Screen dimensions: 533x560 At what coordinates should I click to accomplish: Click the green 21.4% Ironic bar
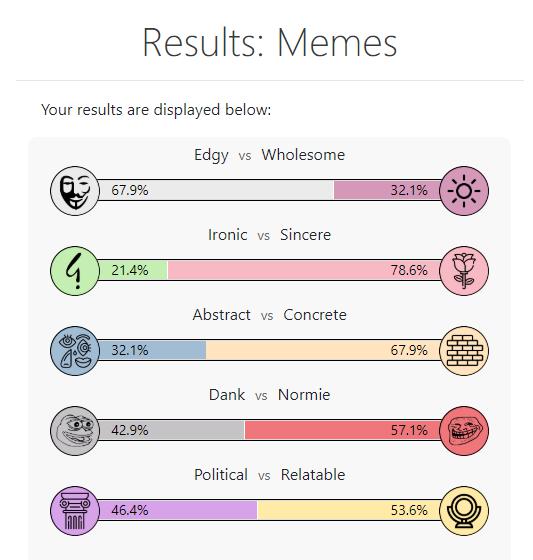(133, 270)
